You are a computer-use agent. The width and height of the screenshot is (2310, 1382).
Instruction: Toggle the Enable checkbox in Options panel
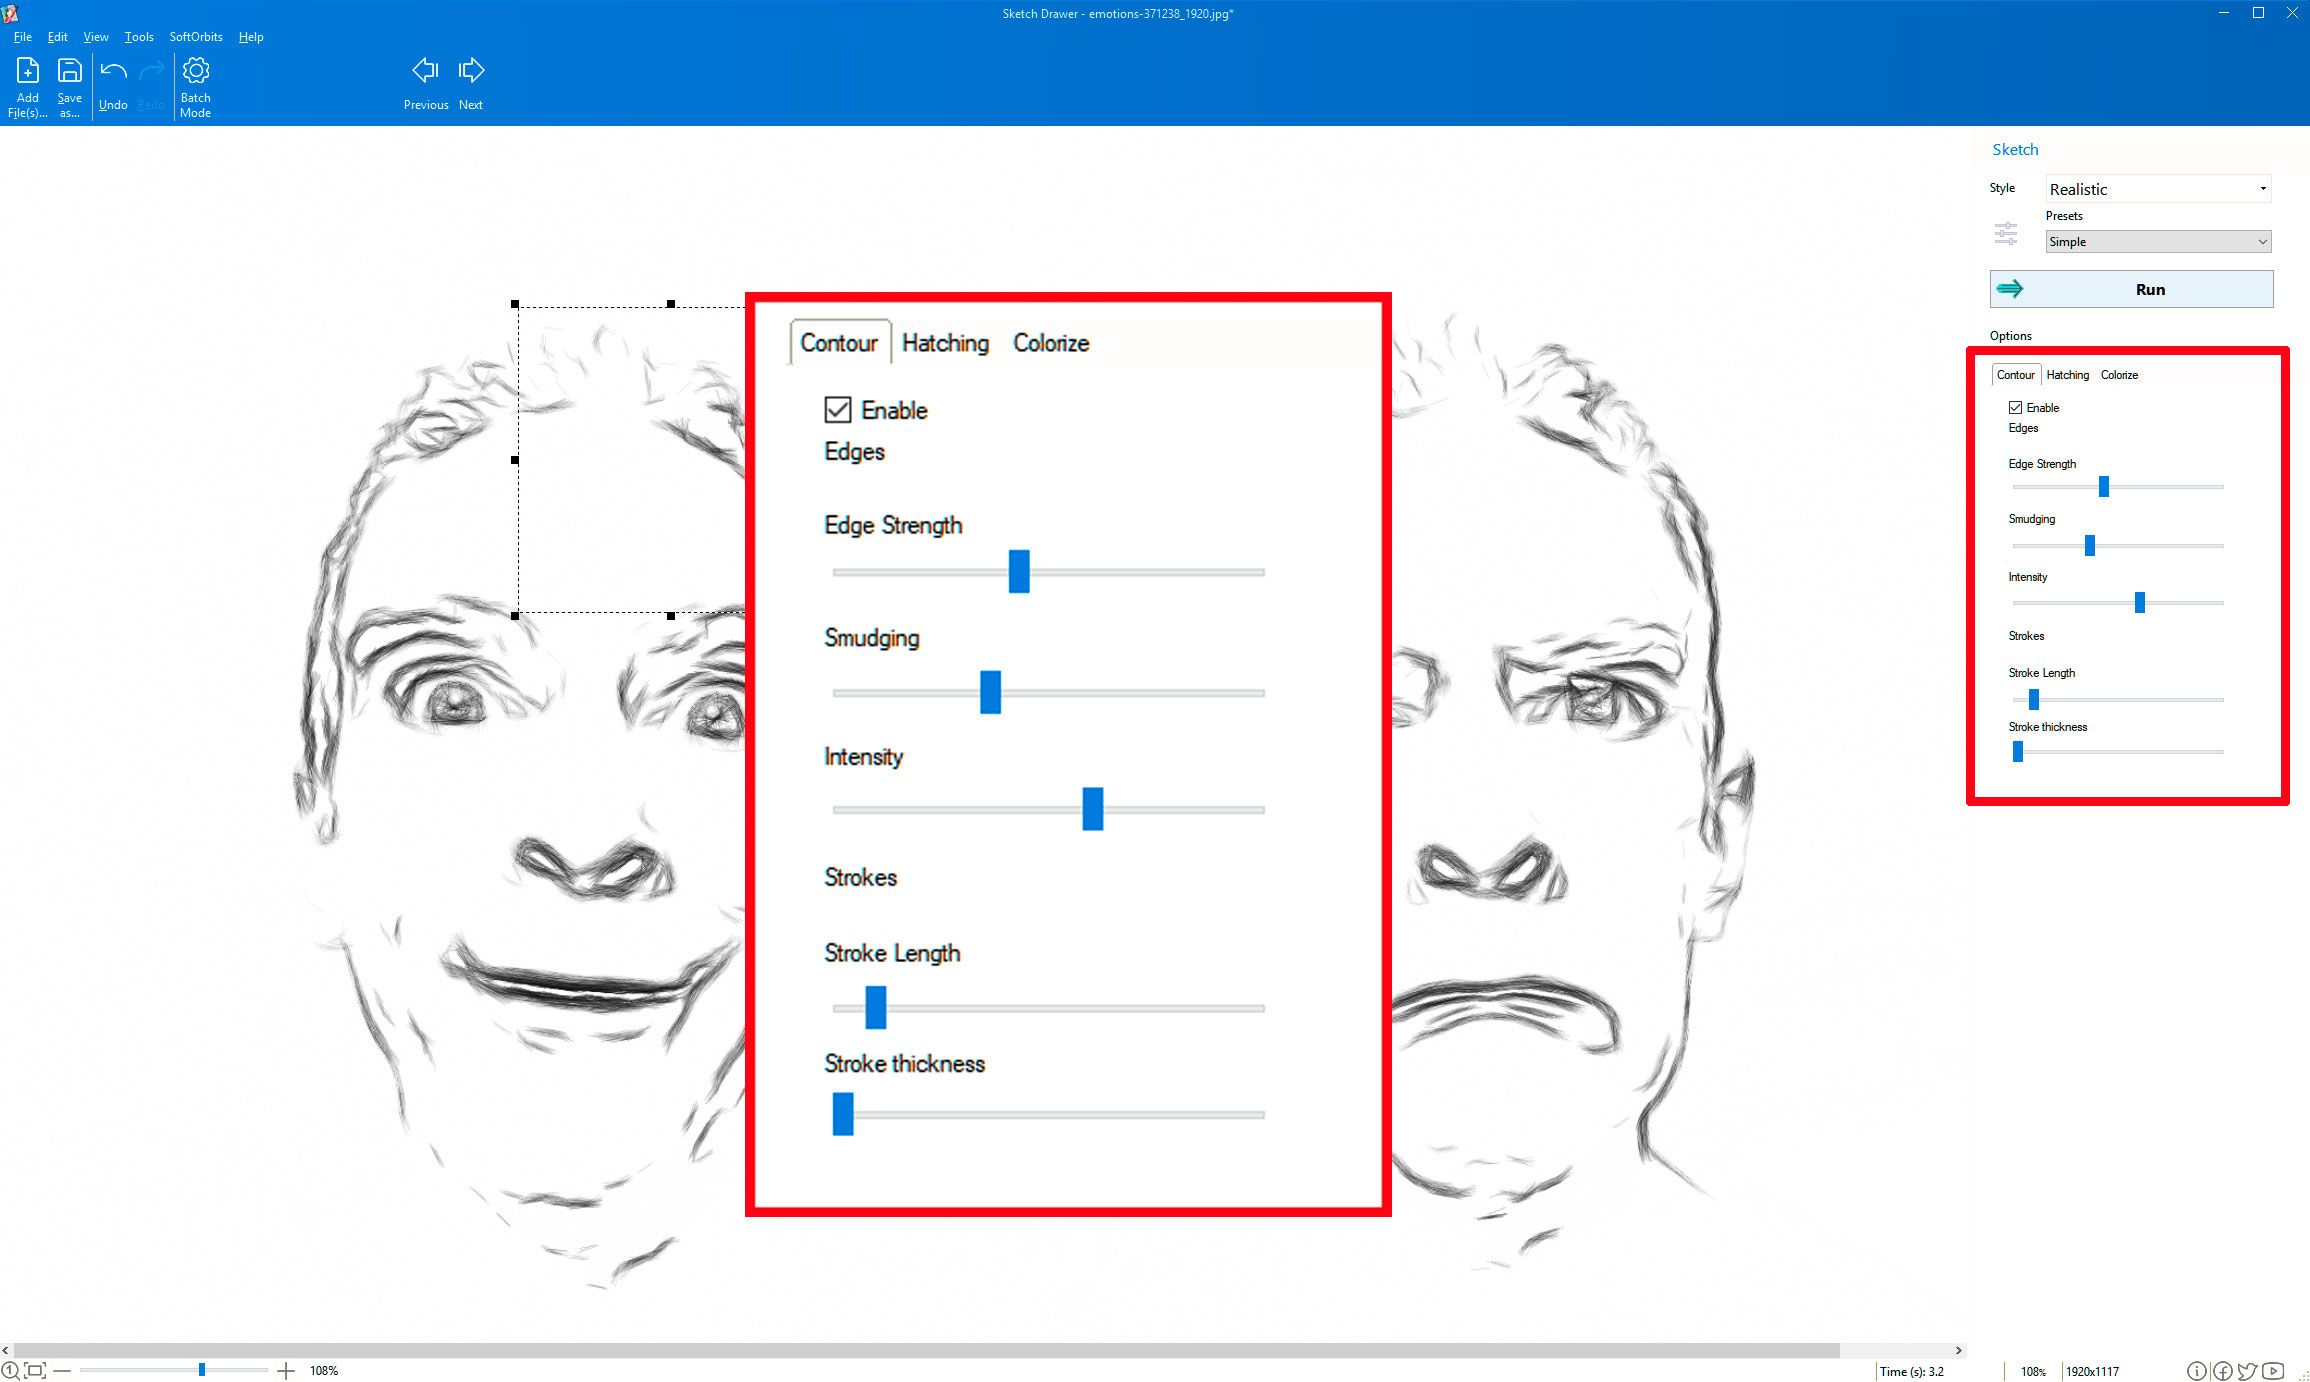(2014, 406)
